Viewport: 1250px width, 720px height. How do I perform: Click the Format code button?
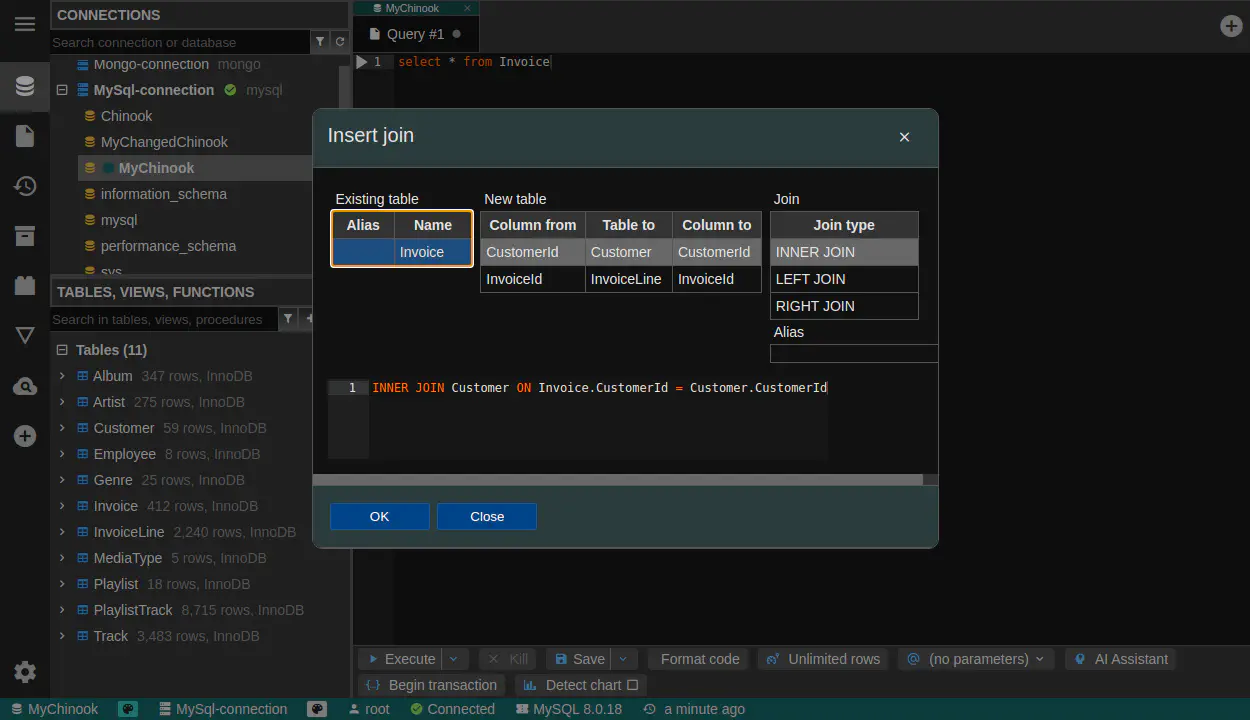700,659
